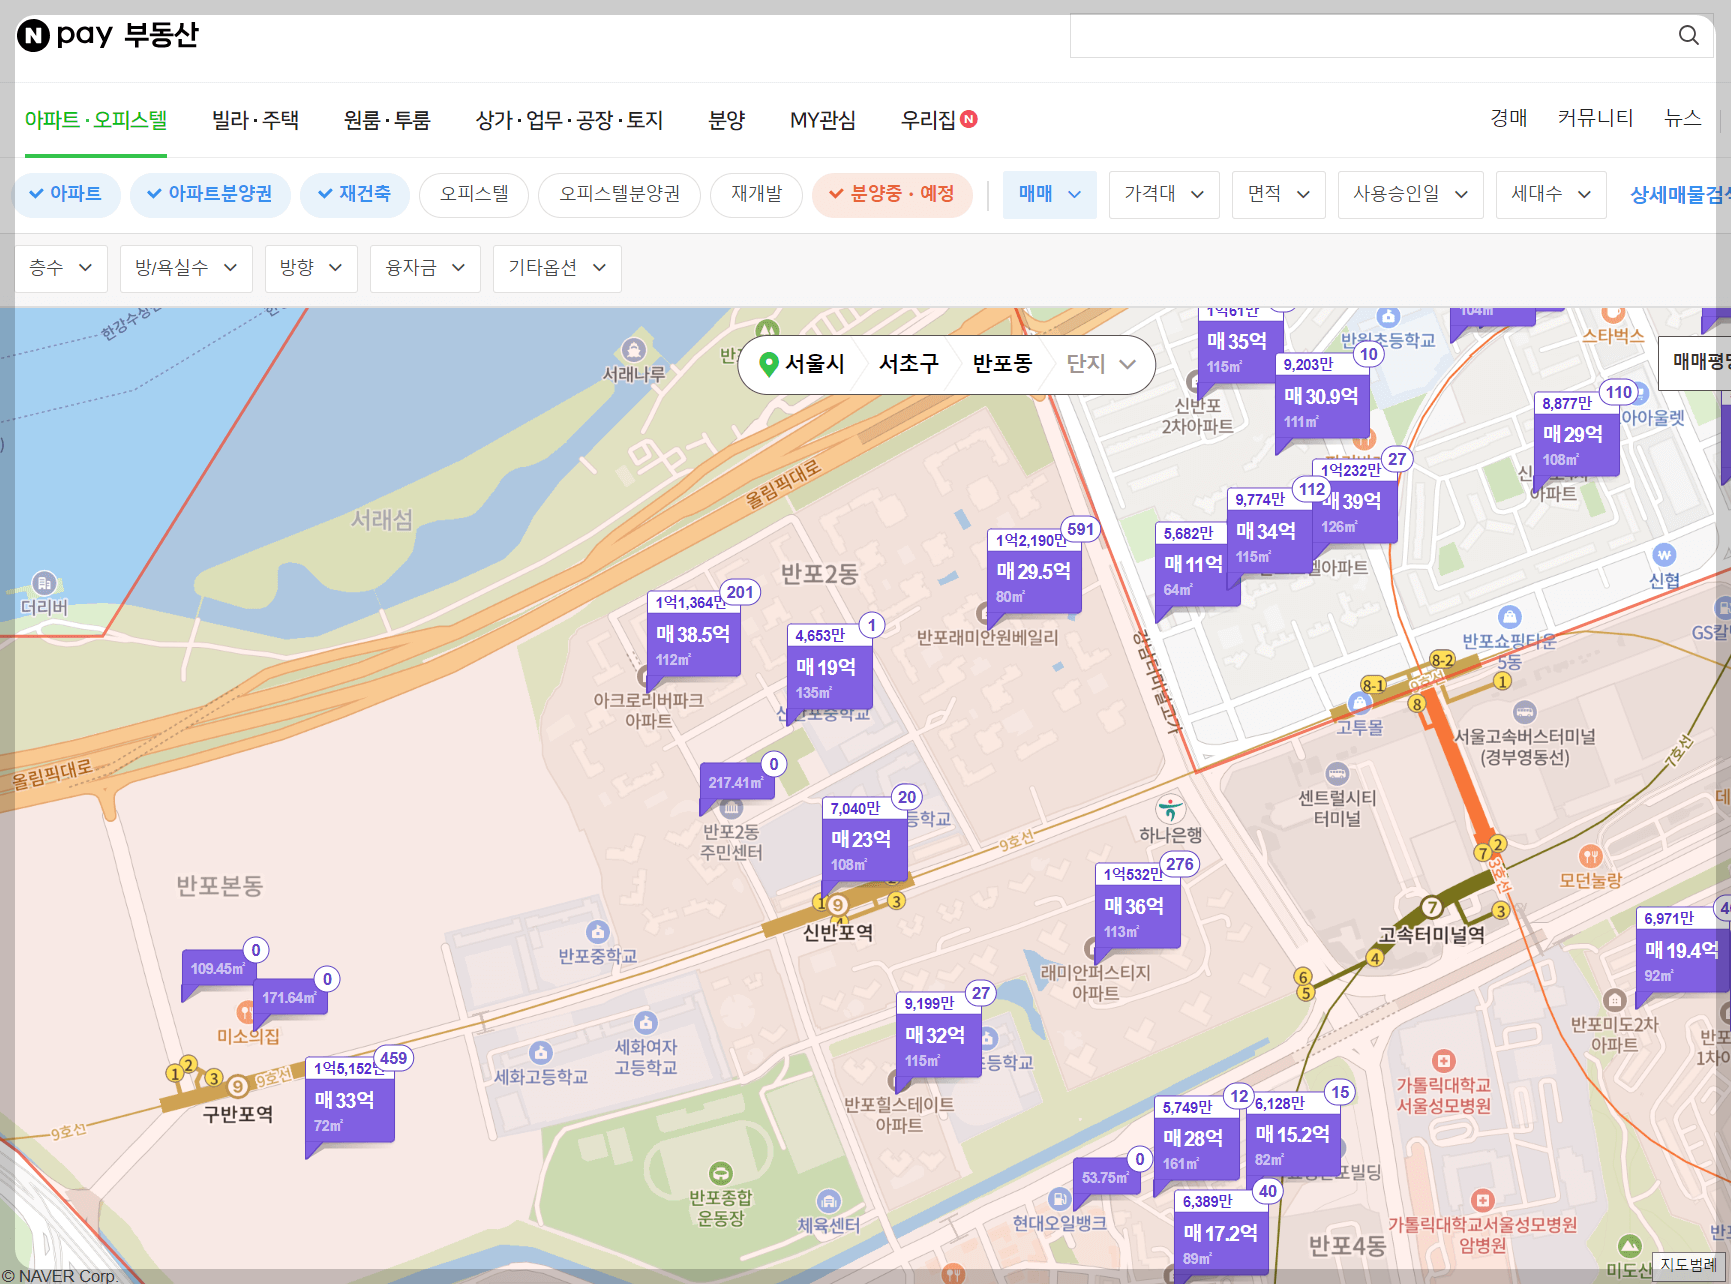Click the 지도범례 map legend button

point(1689,1265)
